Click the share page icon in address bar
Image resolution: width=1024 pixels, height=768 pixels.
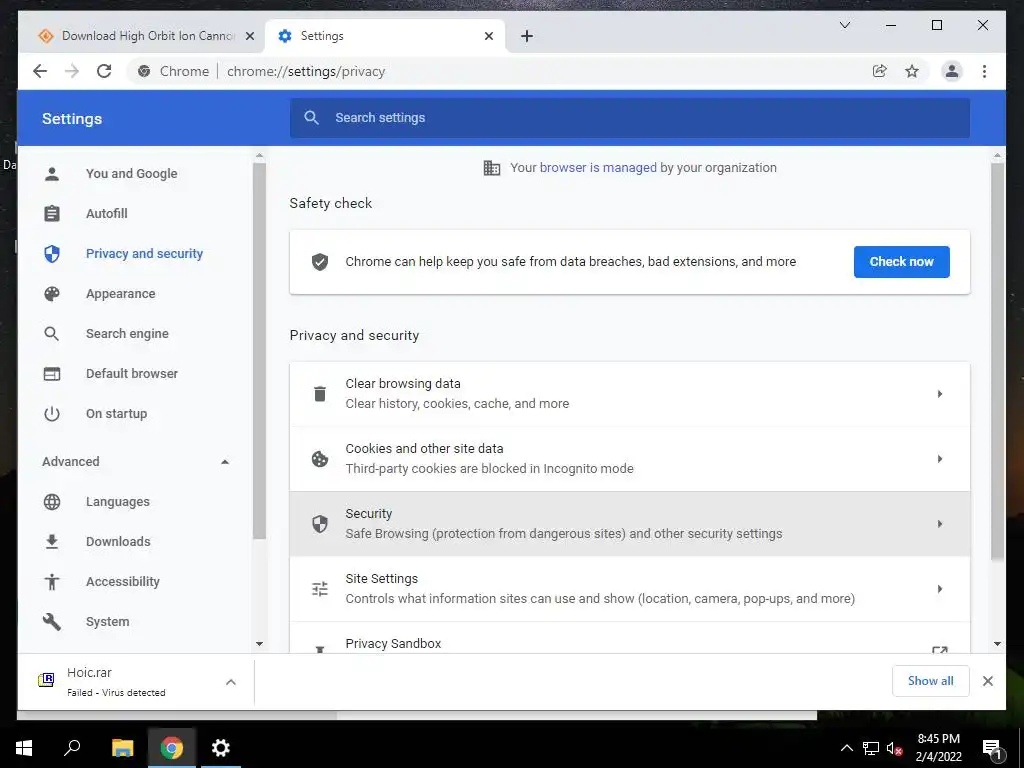click(880, 71)
